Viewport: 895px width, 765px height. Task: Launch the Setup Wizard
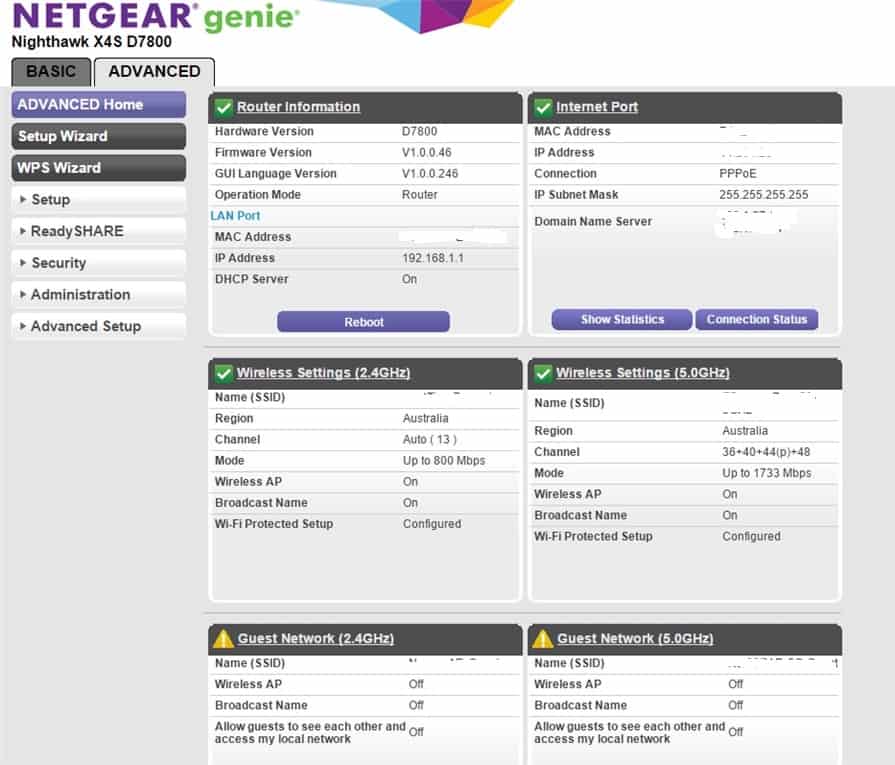click(98, 136)
